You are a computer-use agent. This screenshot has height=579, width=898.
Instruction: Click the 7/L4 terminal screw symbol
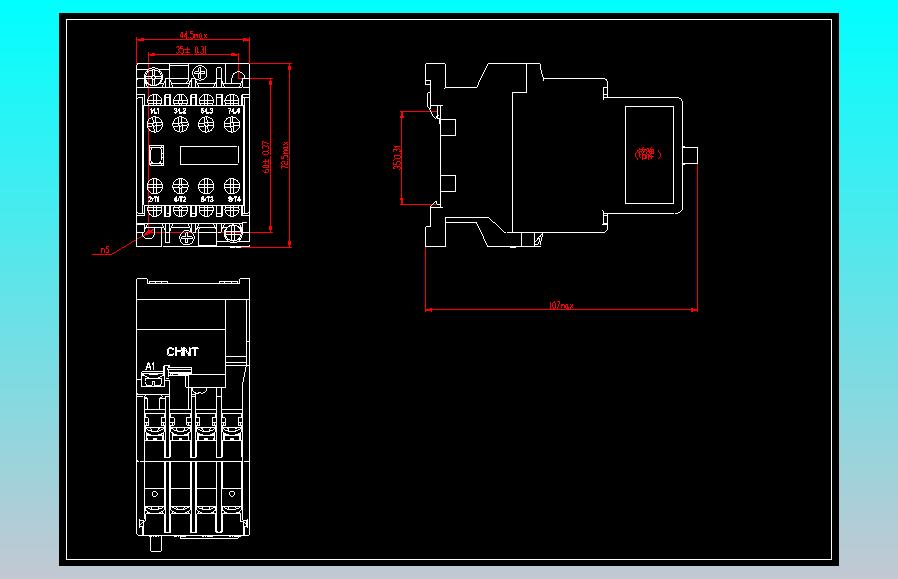232,124
